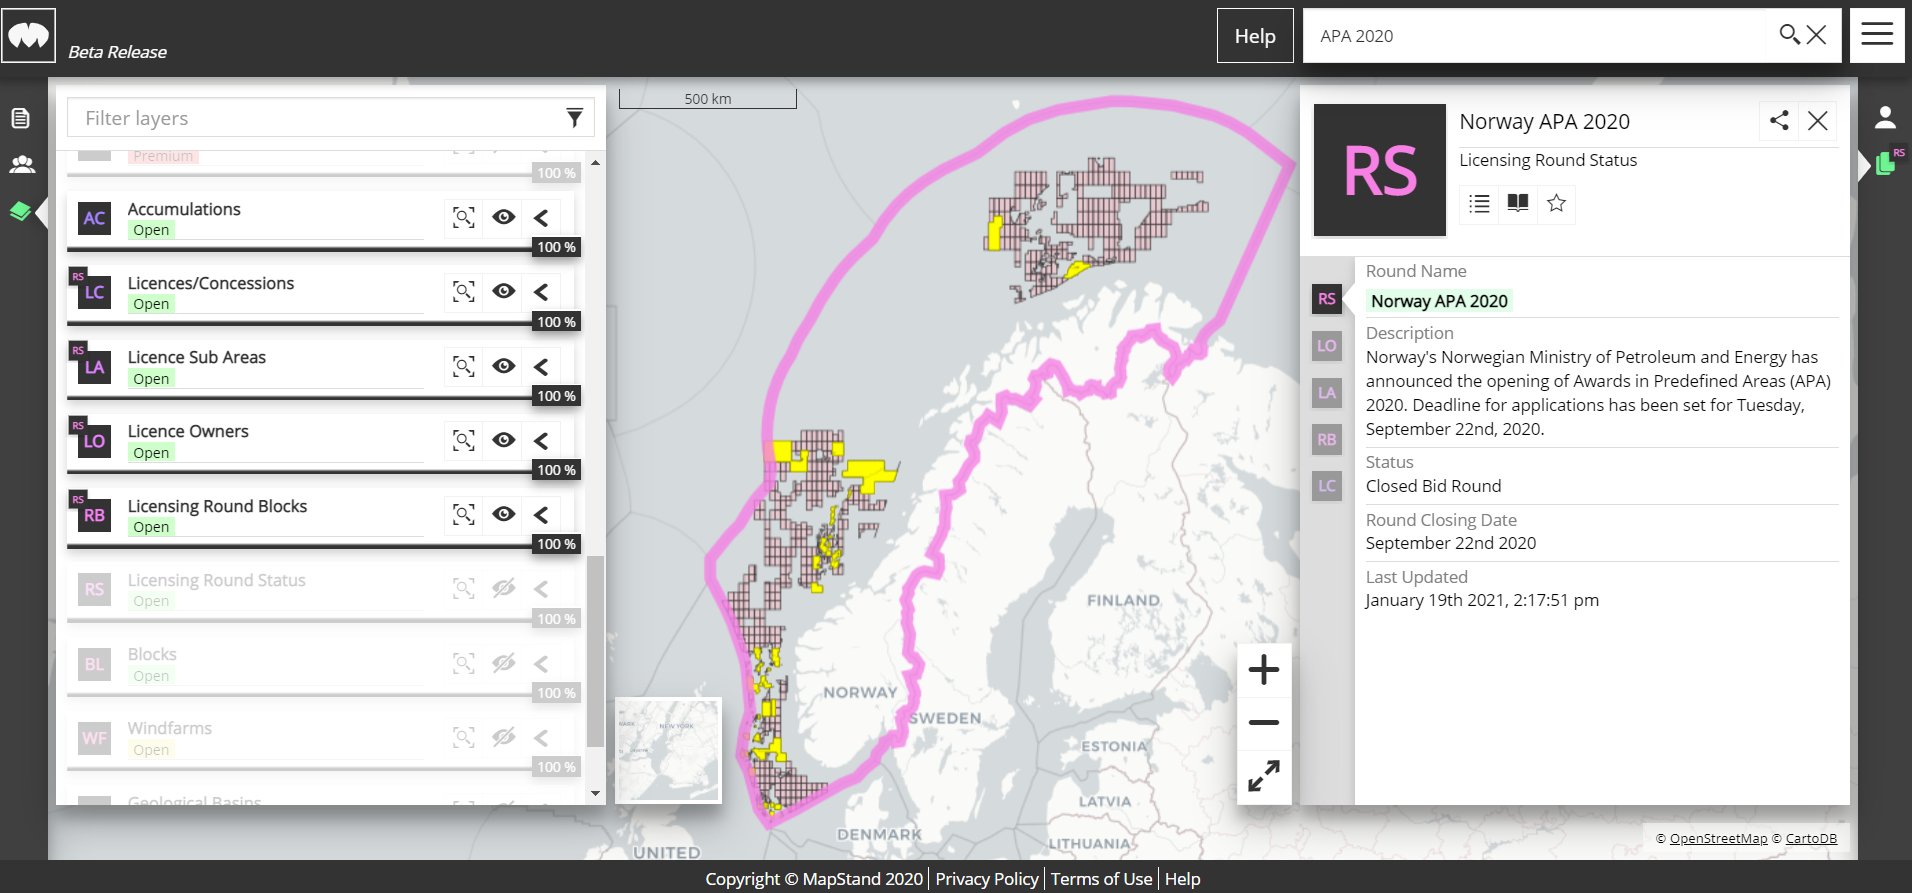Image resolution: width=1912 pixels, height=893 pixels.
Task: Click the Help button in header
Action: 1254,36
